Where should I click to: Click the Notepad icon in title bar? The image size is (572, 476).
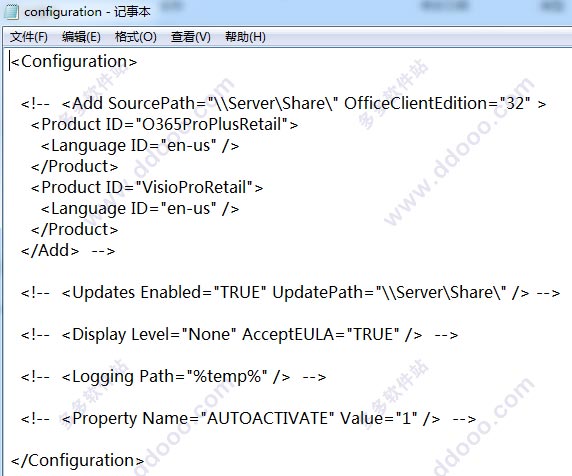click(11, 12)
